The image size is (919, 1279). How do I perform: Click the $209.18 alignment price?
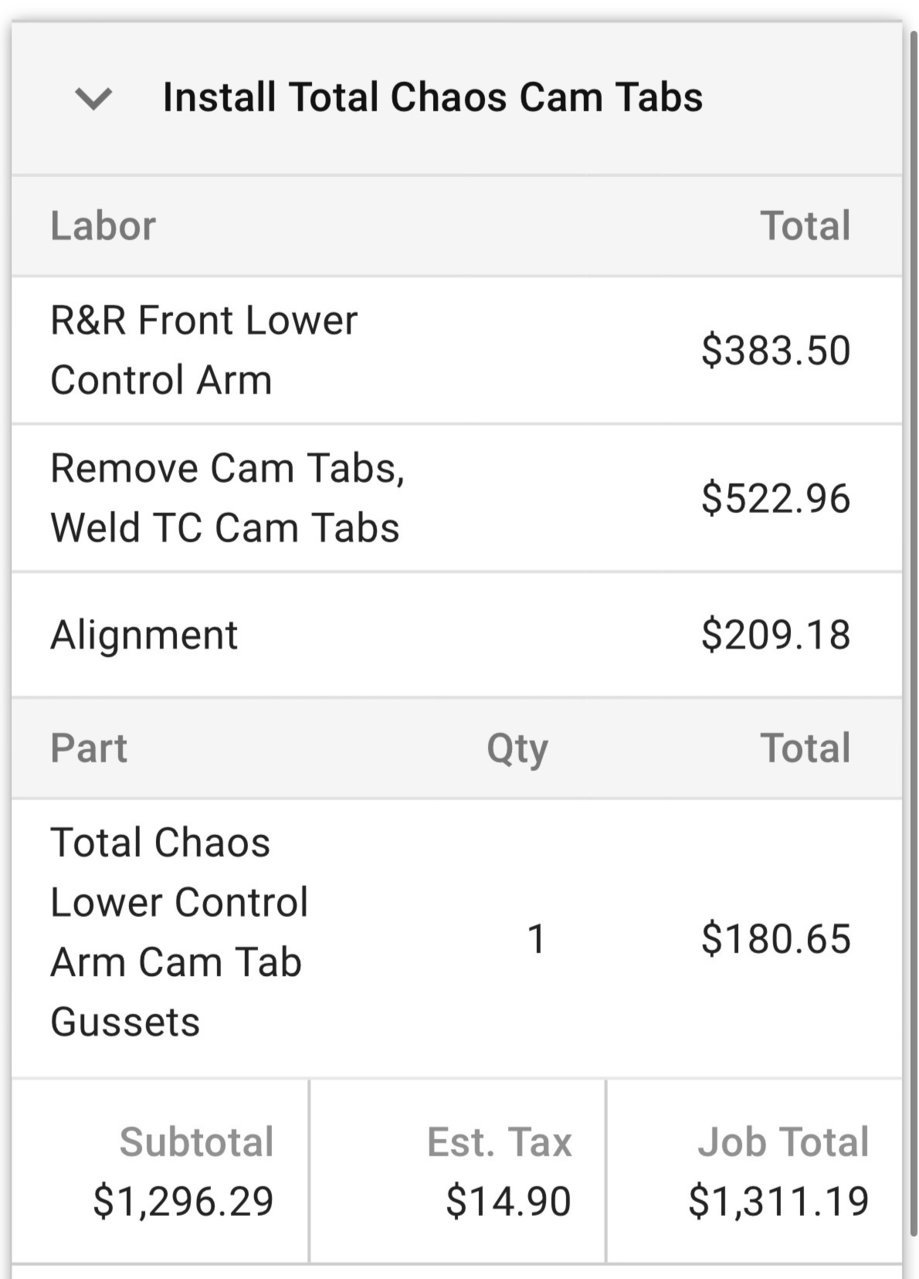tap(775, 635)
